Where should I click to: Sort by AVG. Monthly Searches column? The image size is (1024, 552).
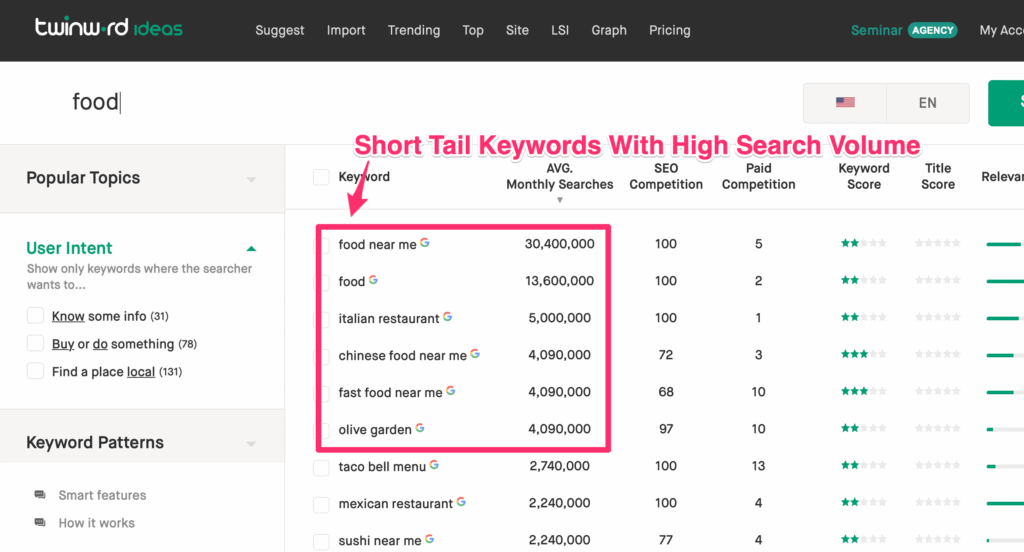560,176
